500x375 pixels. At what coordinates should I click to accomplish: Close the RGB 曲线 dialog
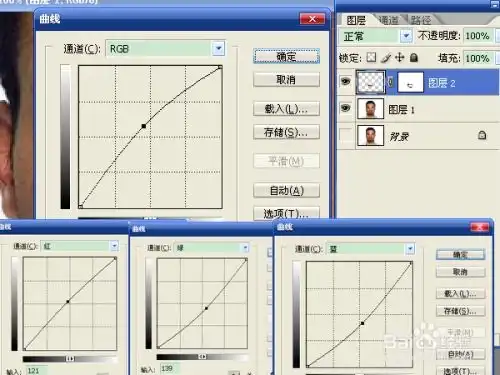point(312,19)
